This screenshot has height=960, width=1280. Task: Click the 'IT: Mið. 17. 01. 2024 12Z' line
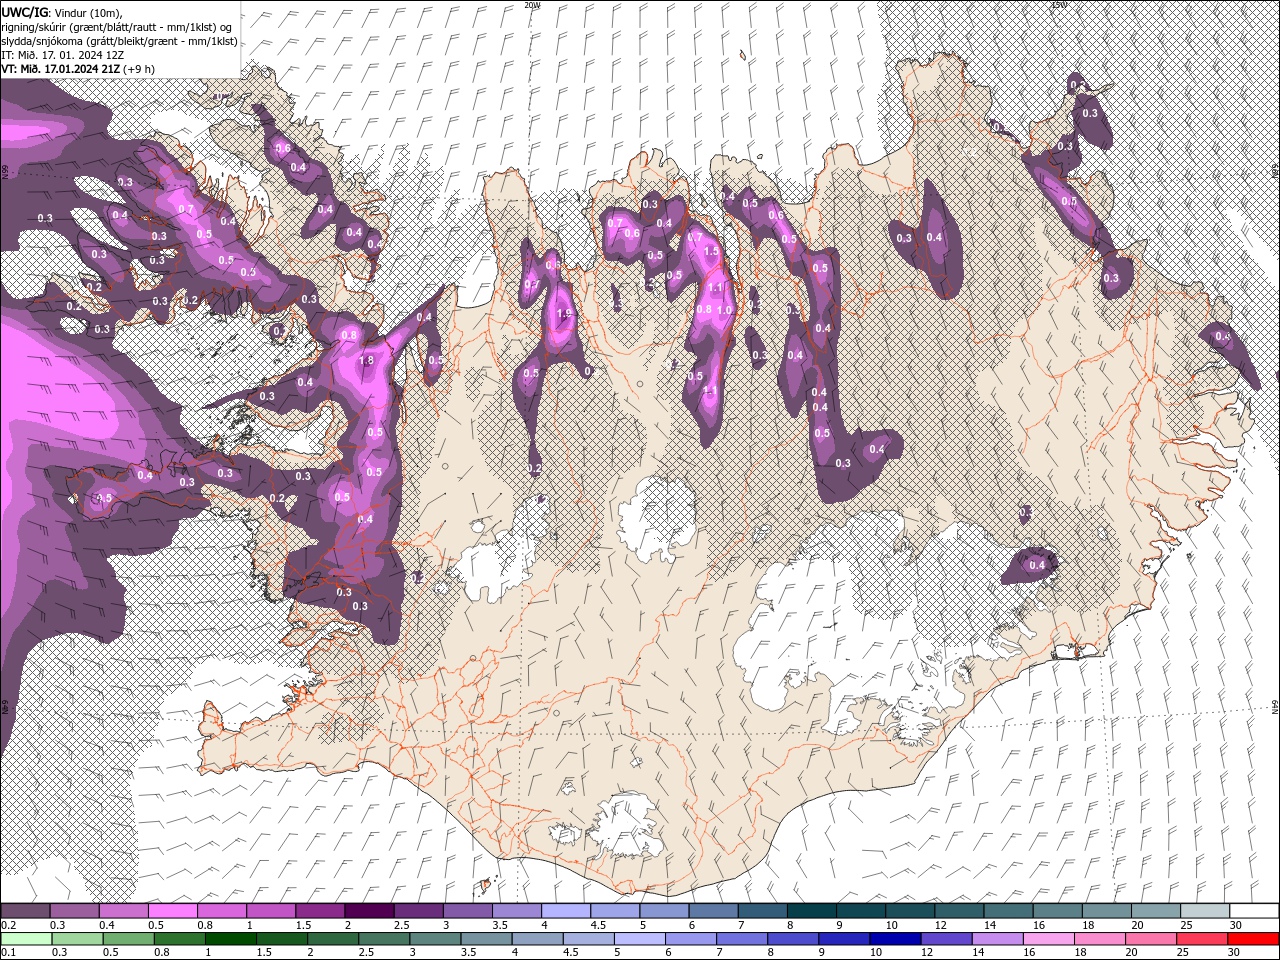click(62, 55)
